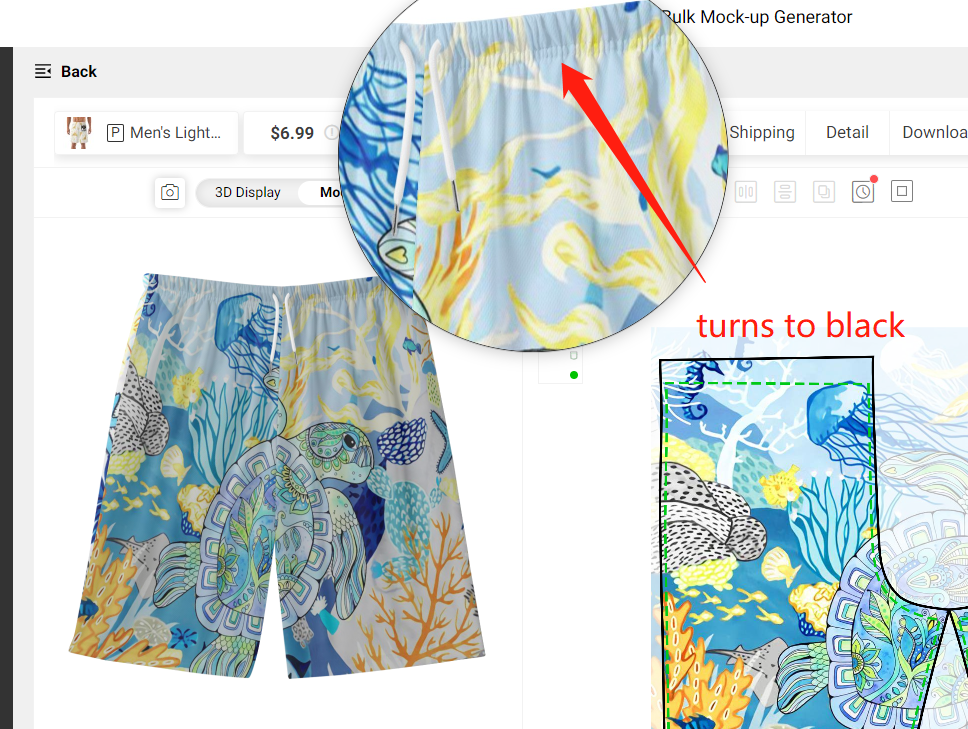Go back using the Back label

78,72
